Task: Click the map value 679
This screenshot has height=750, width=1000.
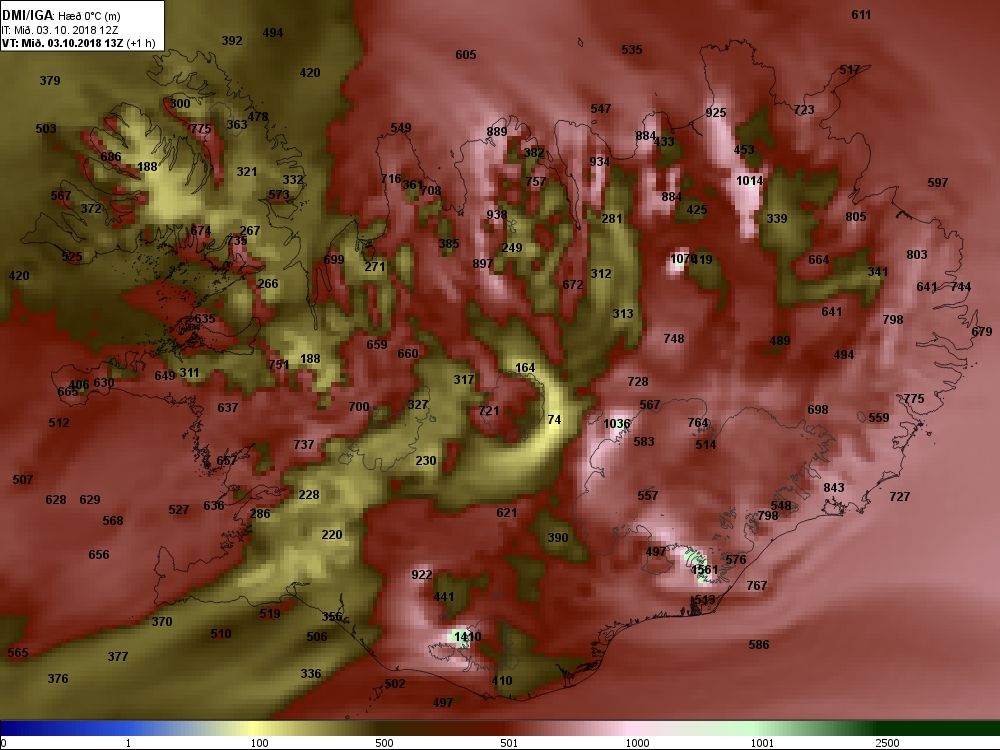Action: point(982,331)
